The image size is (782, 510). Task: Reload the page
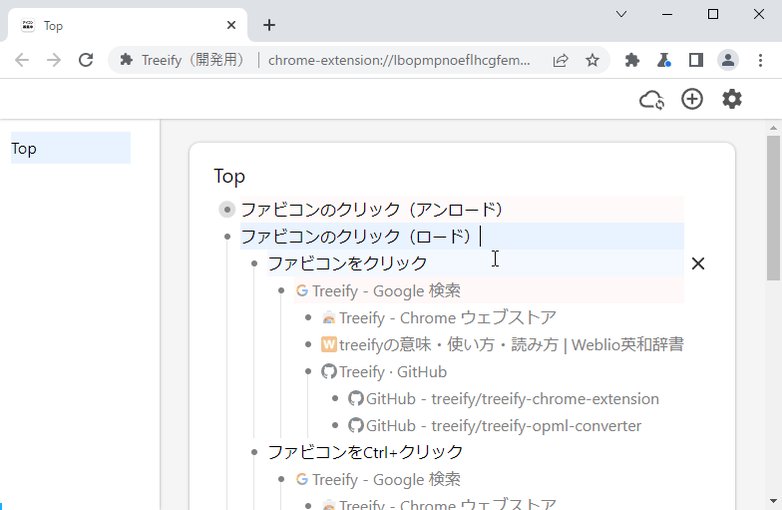coord(86,60)
